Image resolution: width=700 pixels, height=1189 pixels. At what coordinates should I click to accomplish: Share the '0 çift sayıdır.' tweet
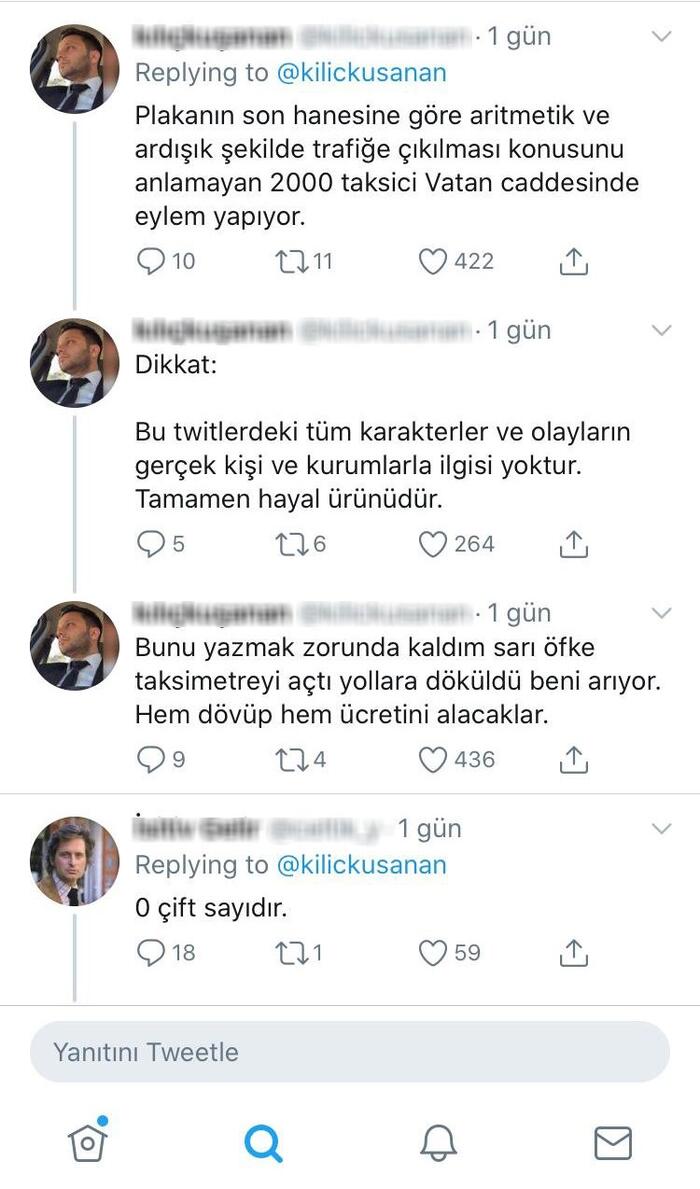tap(573, 953)
